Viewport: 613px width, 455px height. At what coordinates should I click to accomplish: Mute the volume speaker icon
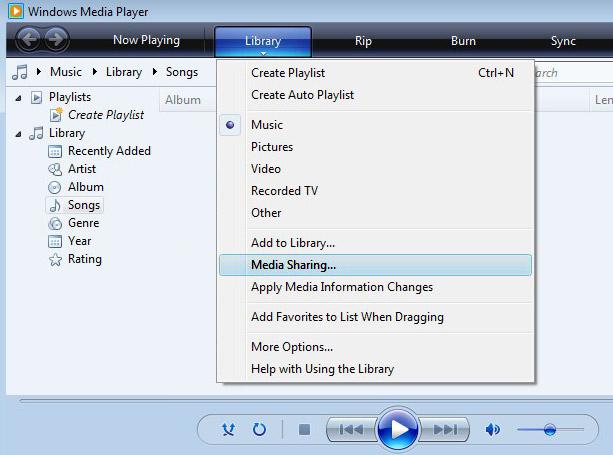pos(492,430)
